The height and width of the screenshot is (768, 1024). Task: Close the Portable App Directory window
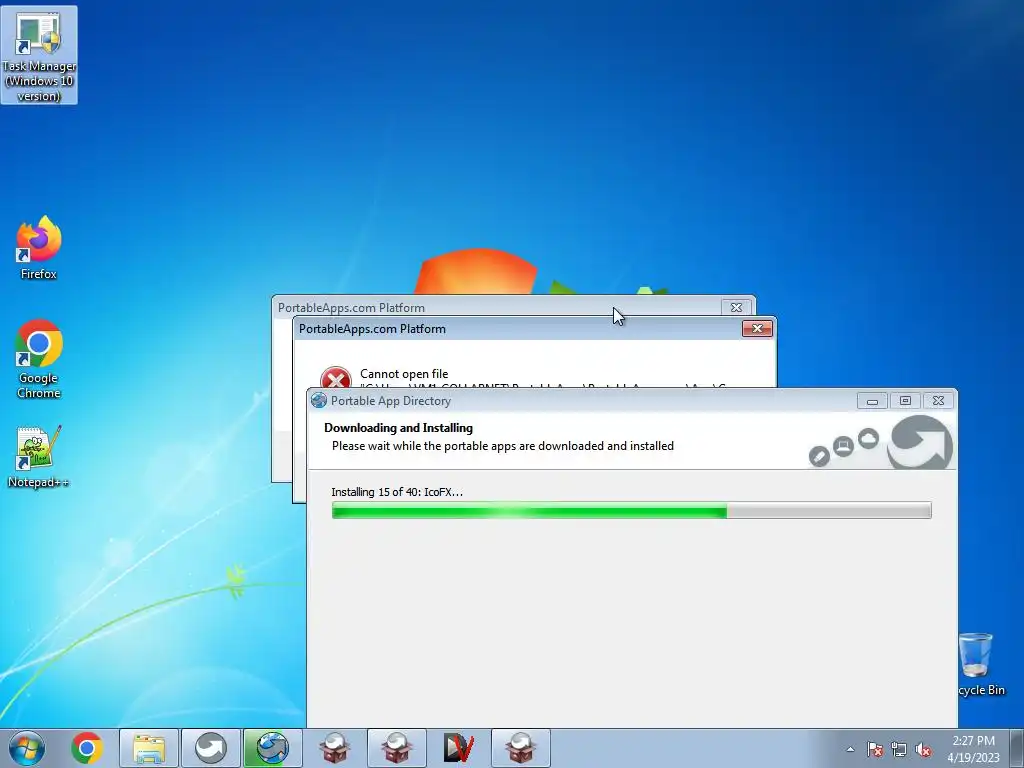(938, 401)
